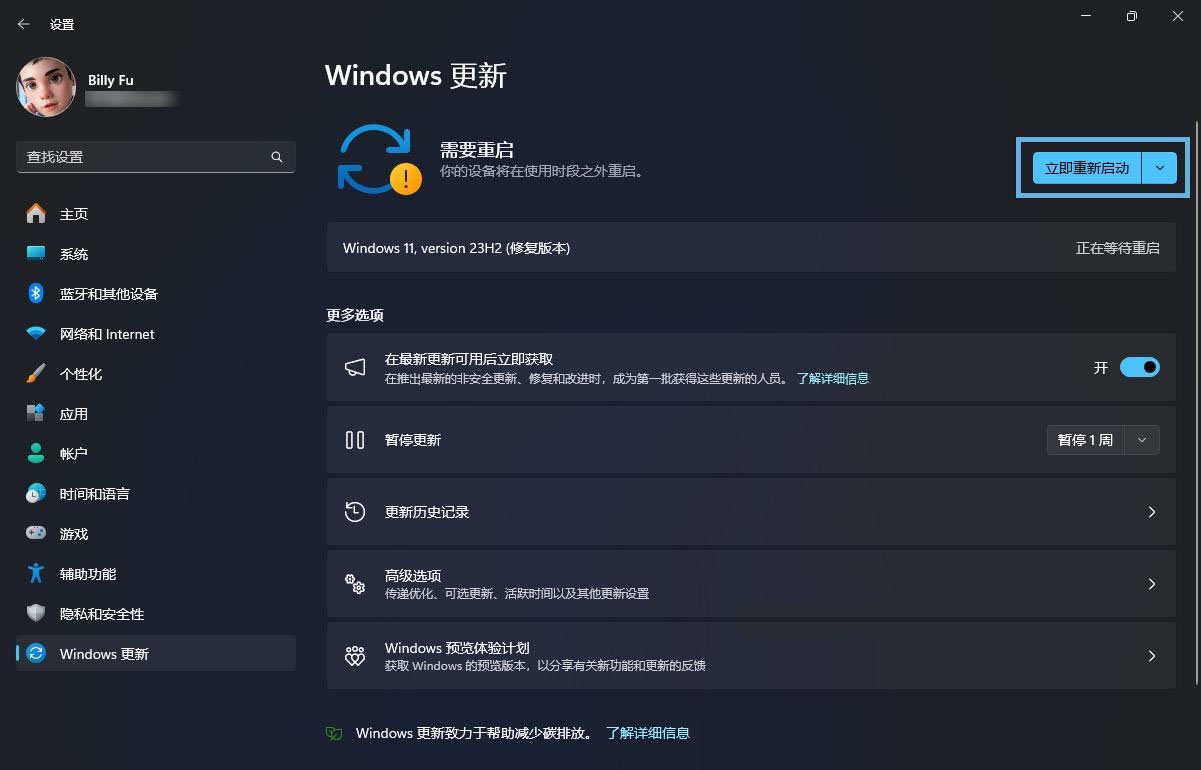Viewport: 1201px width, 770px height.
Task: Click the green leaf carbon emissions icon
Action: pos(334,733)
